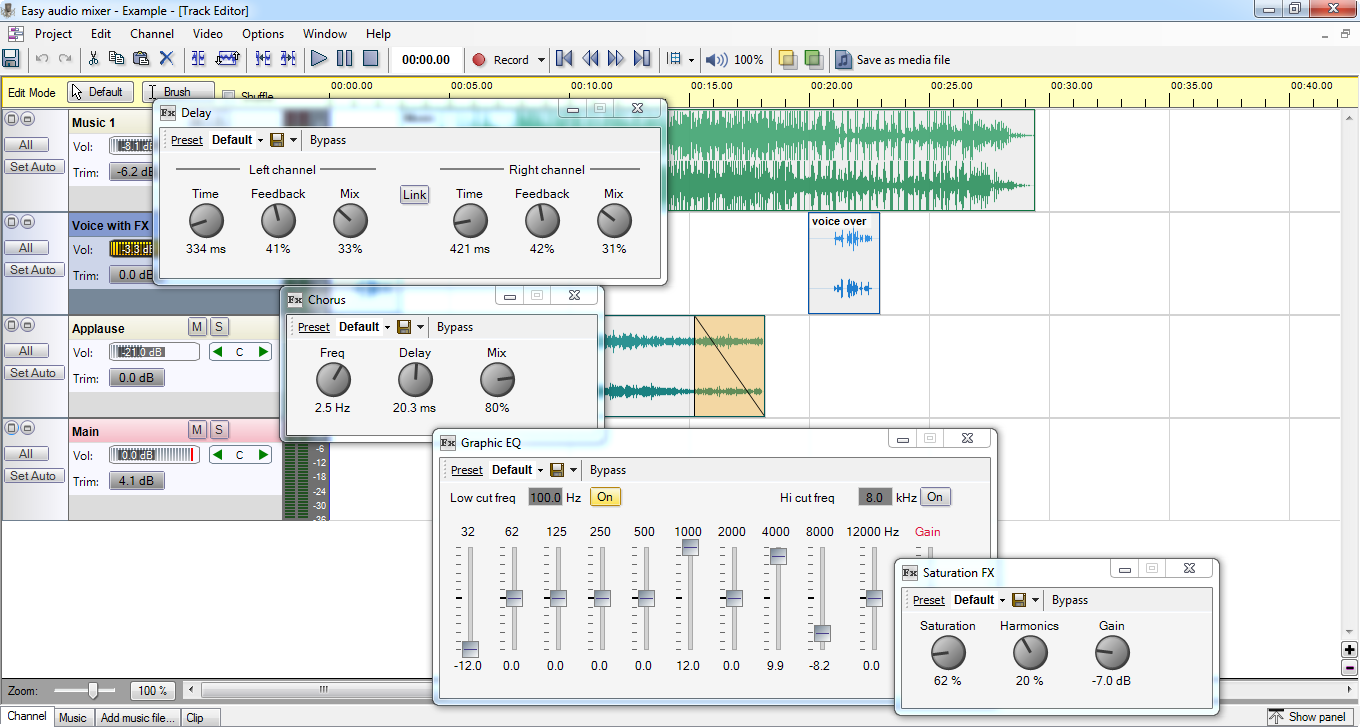Solo the Main track
1360x728 pixels.
pyautogui.click(x=219, y=430)
